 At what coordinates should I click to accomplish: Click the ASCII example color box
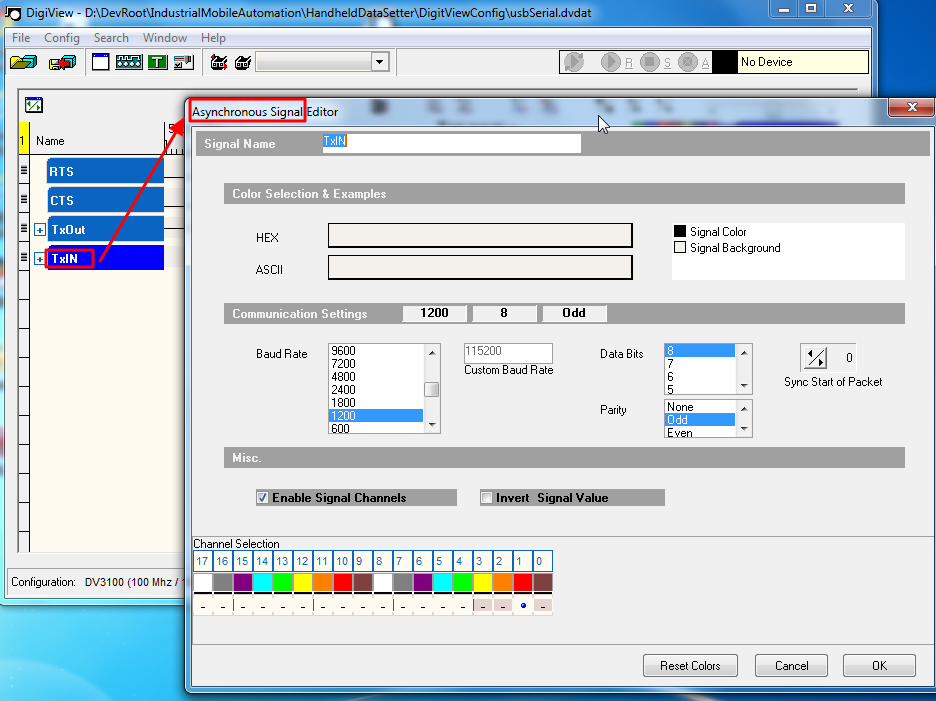click(x=480, y=268)
